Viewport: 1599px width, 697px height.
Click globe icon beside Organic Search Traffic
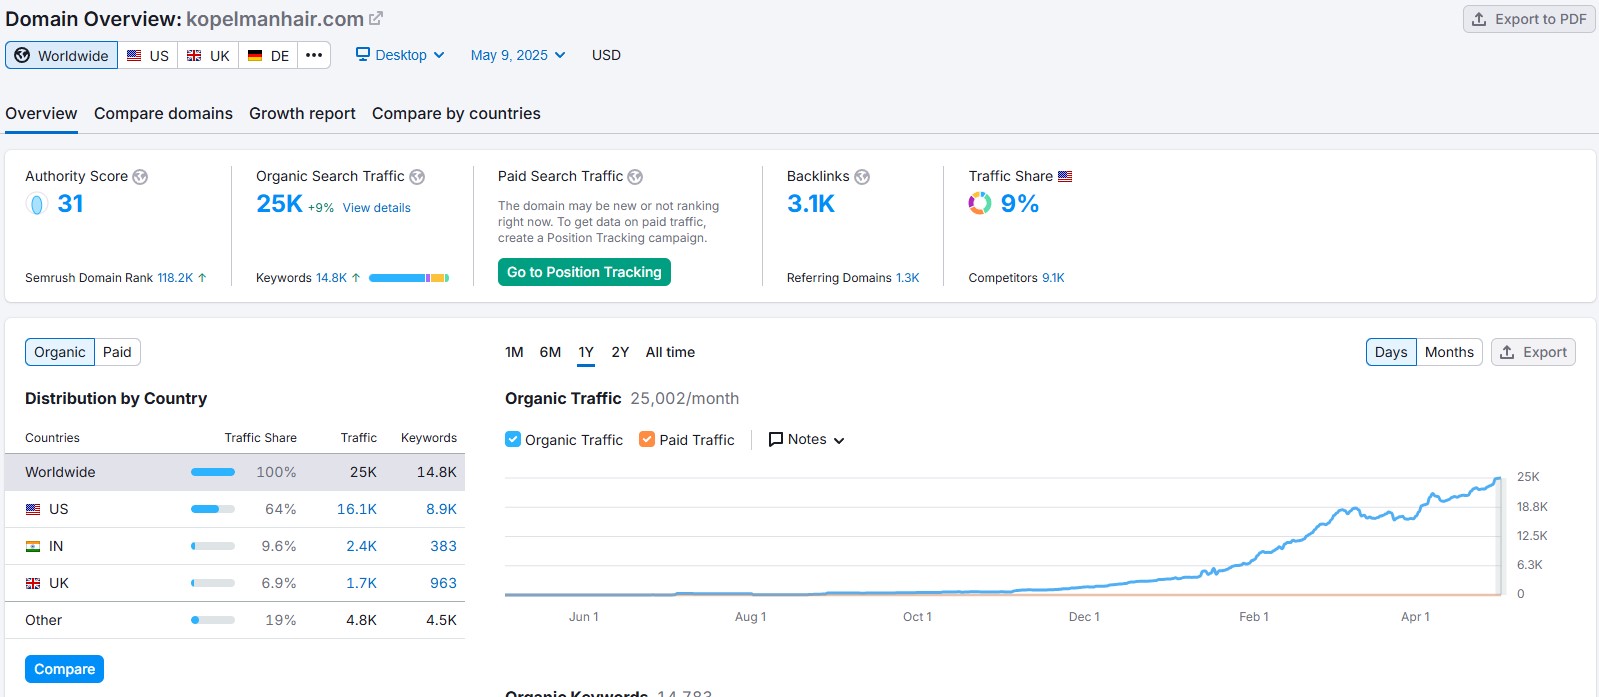[417, 177]
